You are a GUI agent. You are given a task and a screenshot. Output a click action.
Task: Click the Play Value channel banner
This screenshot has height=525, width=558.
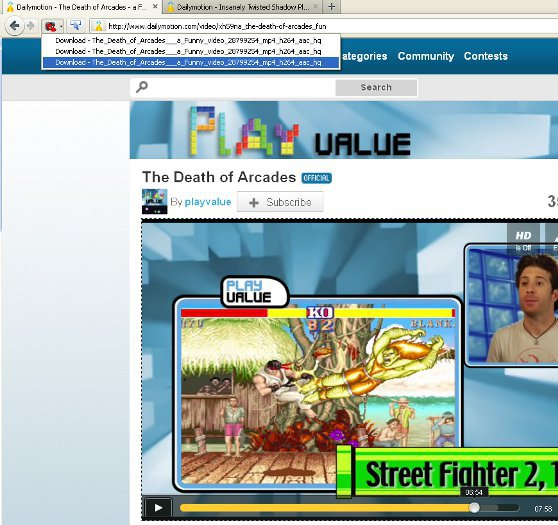pyautogui.click(x=344, y=130)
